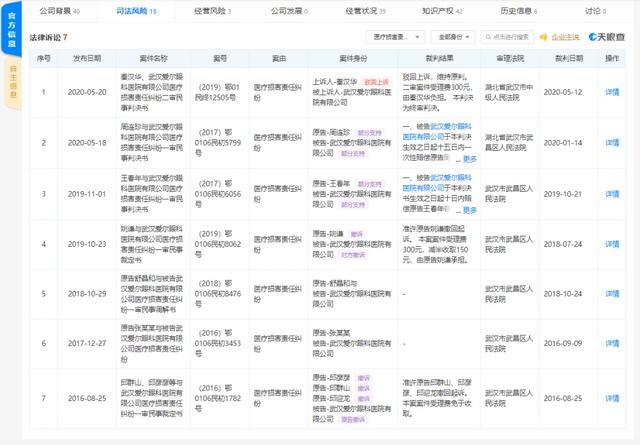This screenshot has height=445, width=640.
Task: Expand the 医疗损害责任 case-cause filter dropdown
Action: pyautogui.click(x=395, y=37)
